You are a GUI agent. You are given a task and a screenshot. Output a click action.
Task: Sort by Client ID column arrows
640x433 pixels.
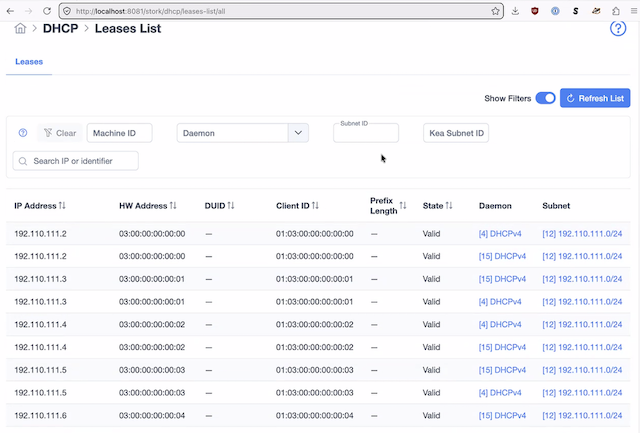(315, 205)
